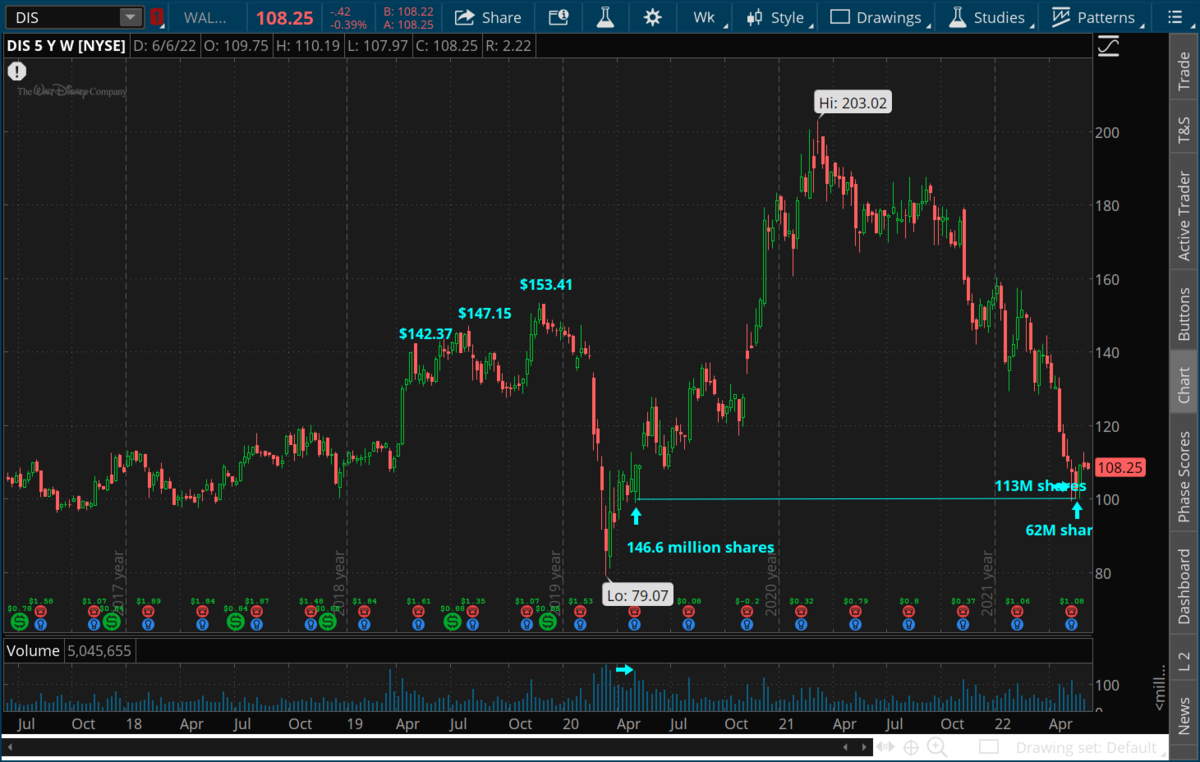
Task: Click the magnifier zoom icon below chart
Action: [x=937, y=747]
